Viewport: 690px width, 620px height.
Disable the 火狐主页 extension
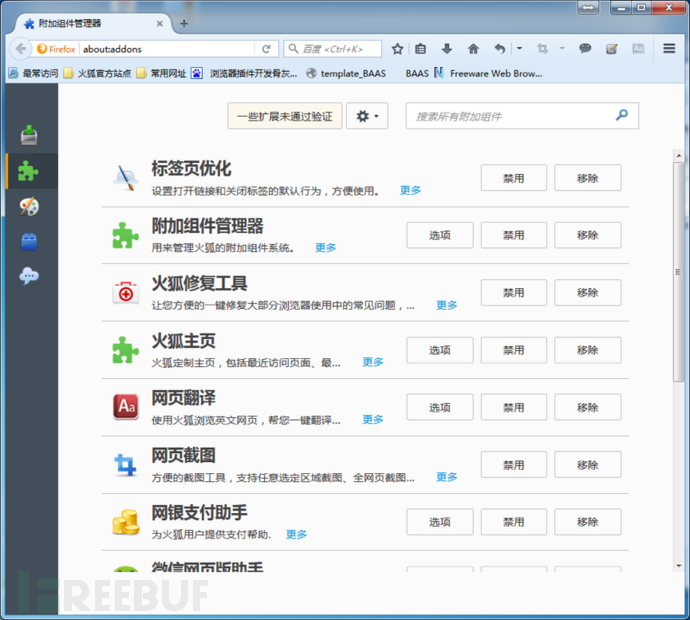click(x=514, y=350)
